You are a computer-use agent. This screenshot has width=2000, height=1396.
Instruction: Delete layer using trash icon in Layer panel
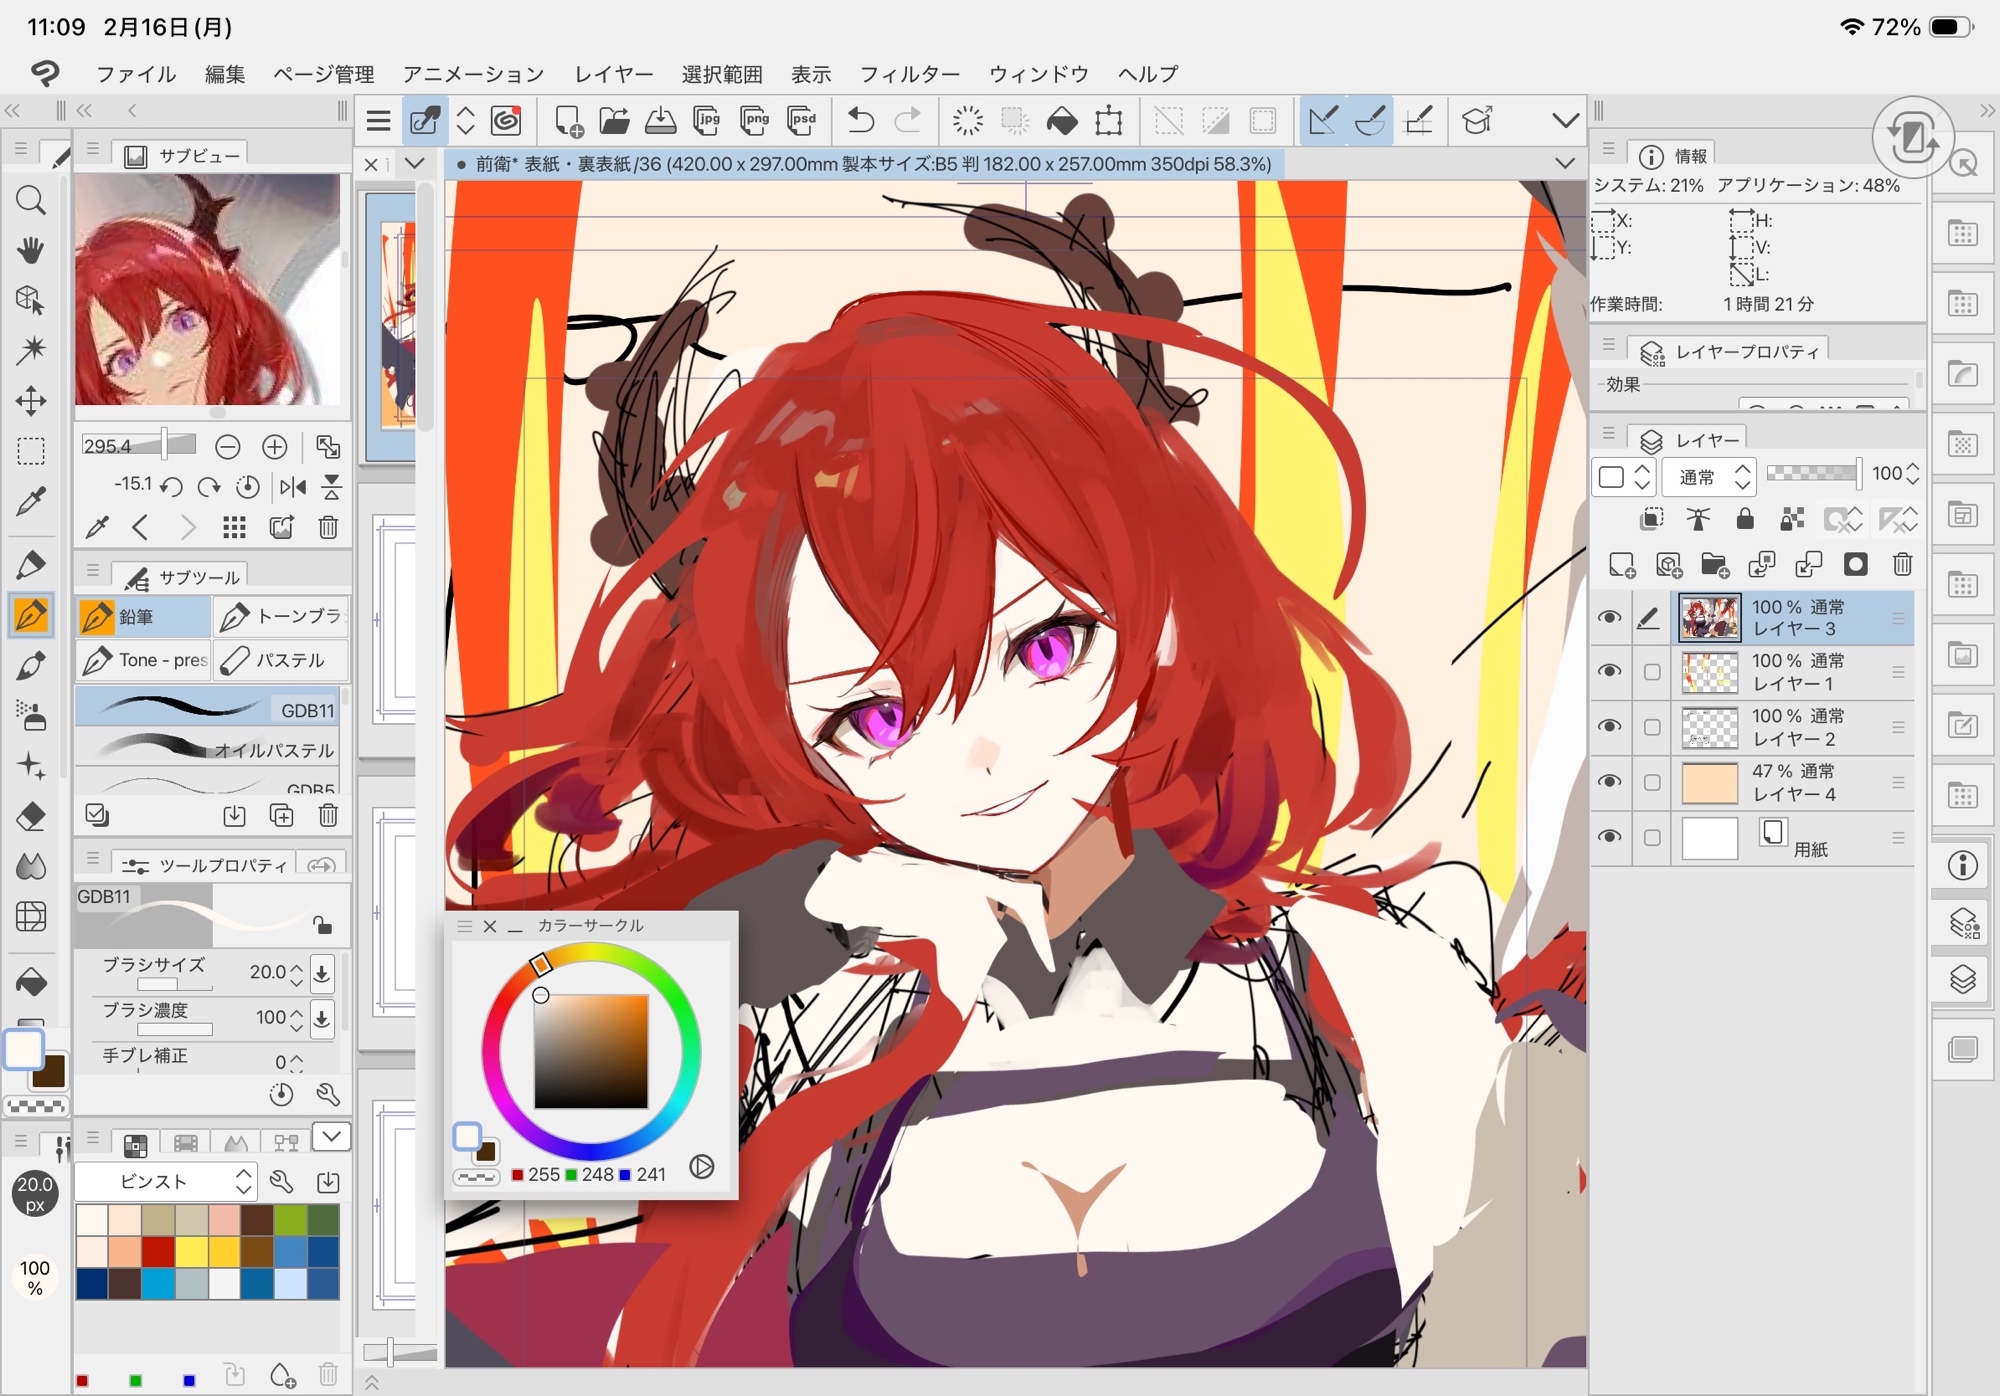1902,565
